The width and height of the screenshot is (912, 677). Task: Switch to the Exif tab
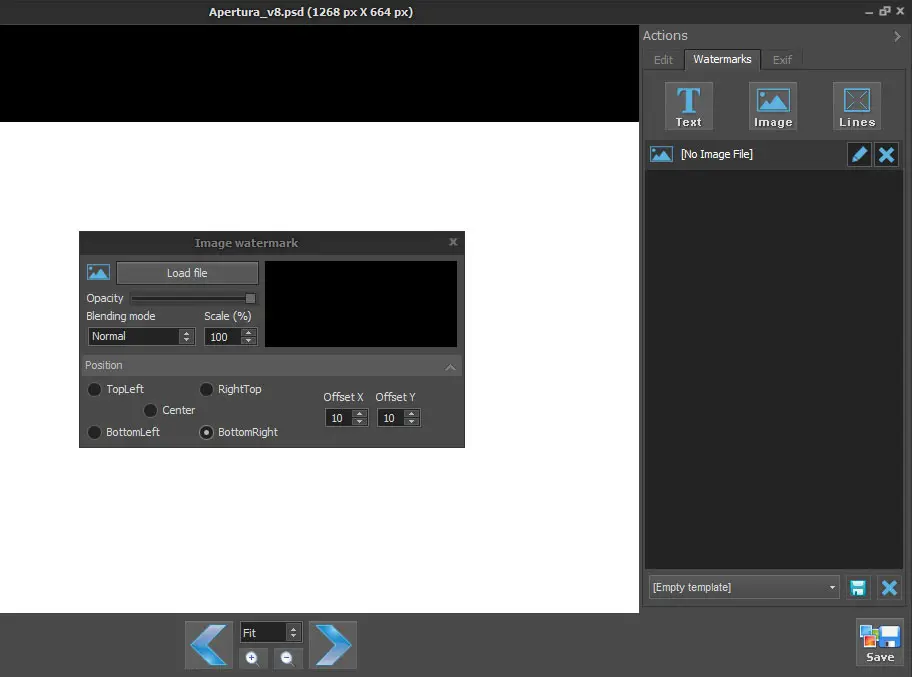[x=782, y=60]
